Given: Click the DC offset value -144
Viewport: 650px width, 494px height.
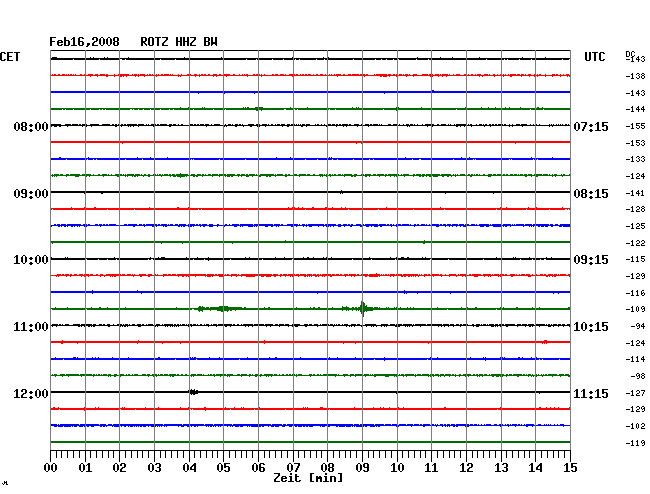Looking at the screenshot, I should click(635, 109).
